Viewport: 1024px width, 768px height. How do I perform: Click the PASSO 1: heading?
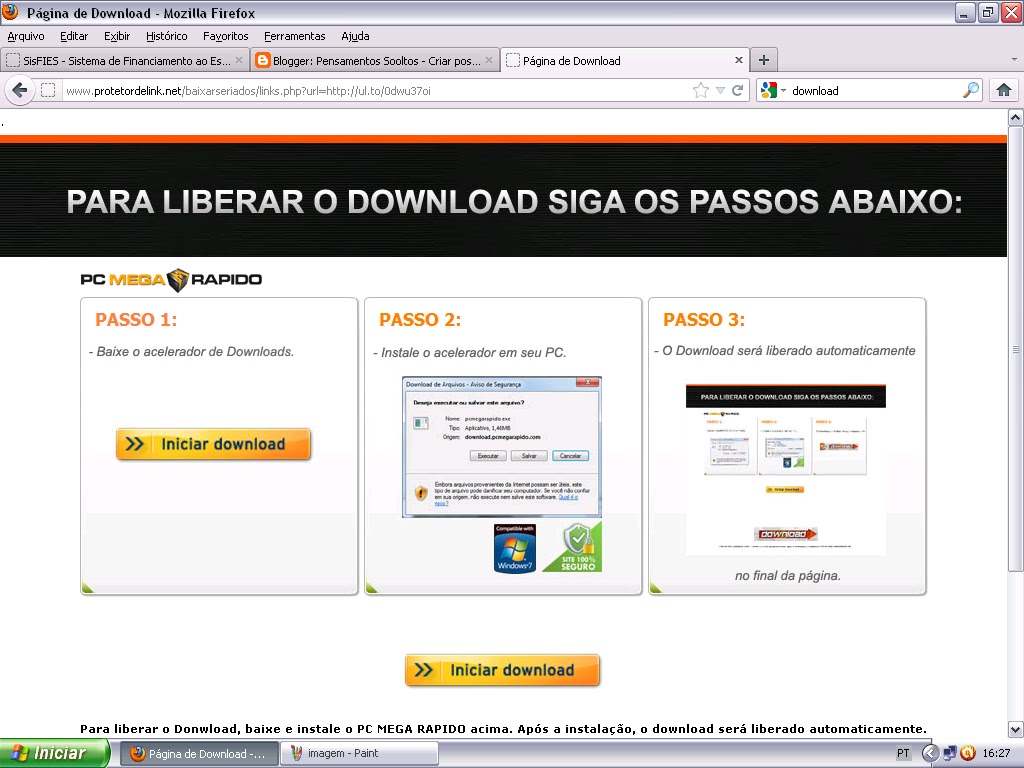[136, 319]
